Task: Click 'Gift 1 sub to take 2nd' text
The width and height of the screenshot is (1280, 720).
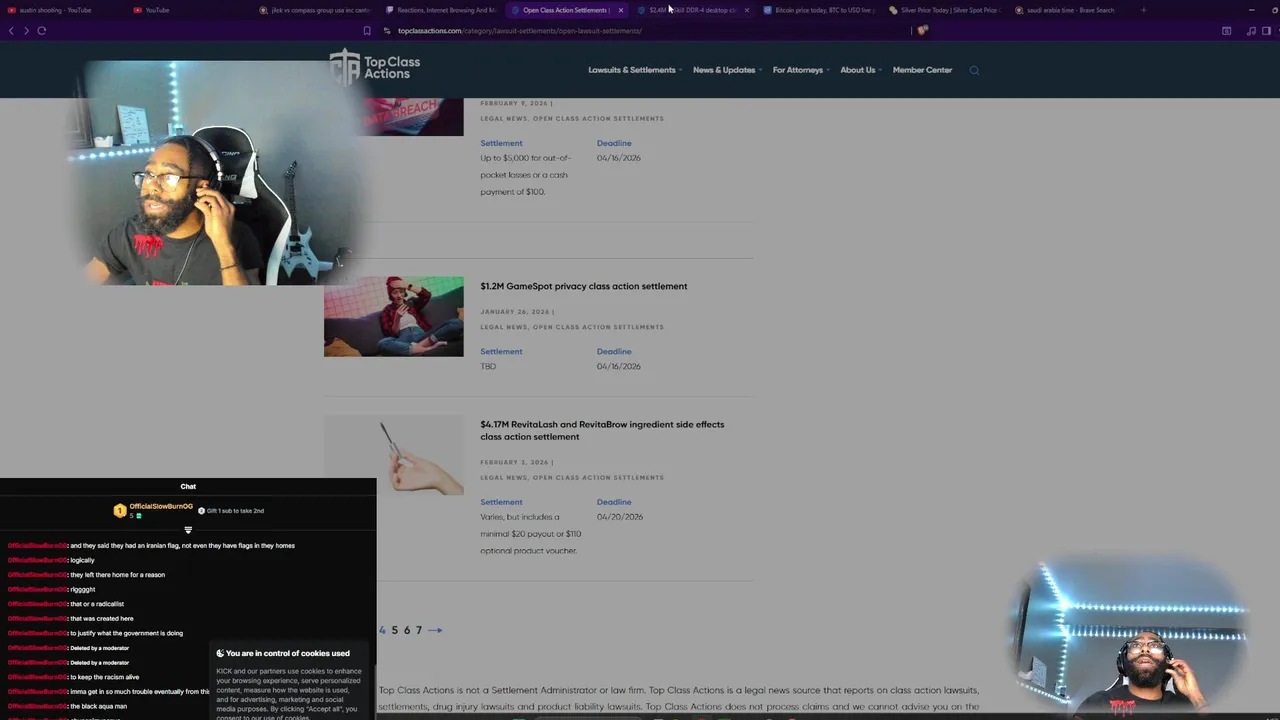Action: point(235,511)
